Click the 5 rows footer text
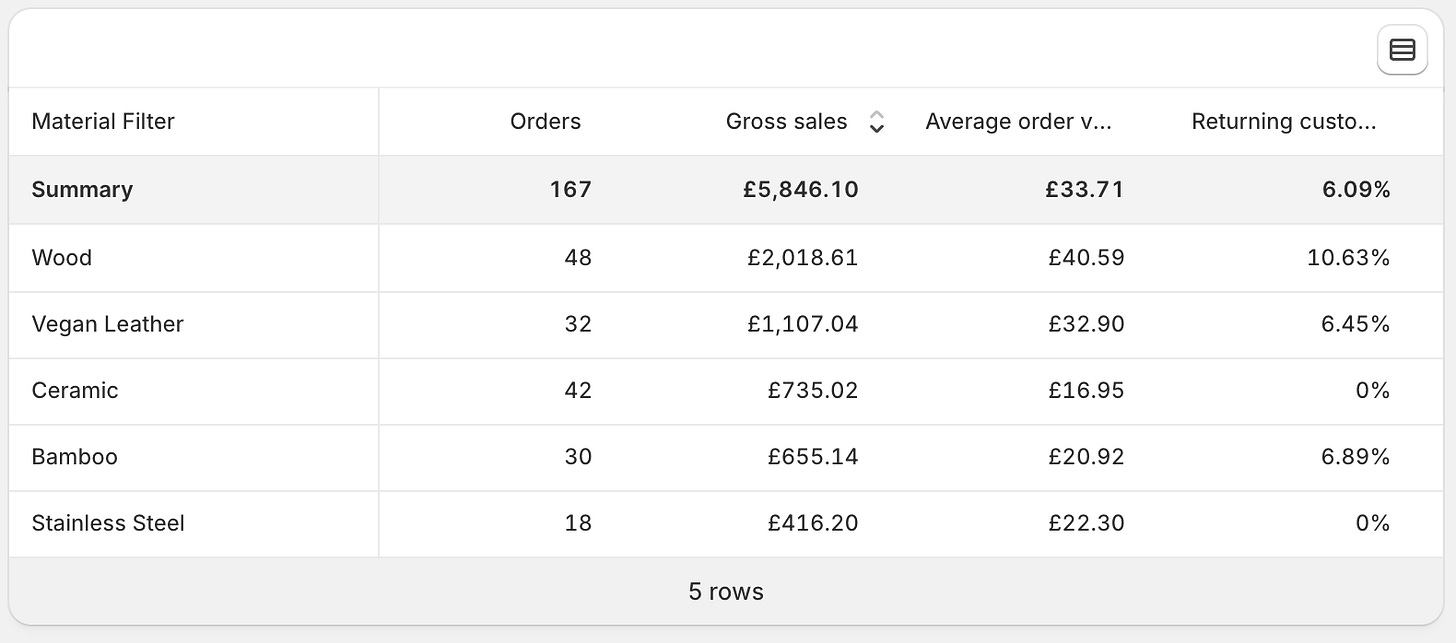 point(726,592)
